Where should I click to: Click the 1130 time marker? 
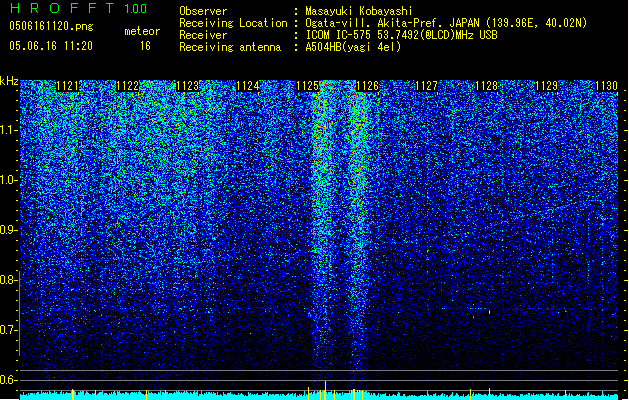(607, 86)
